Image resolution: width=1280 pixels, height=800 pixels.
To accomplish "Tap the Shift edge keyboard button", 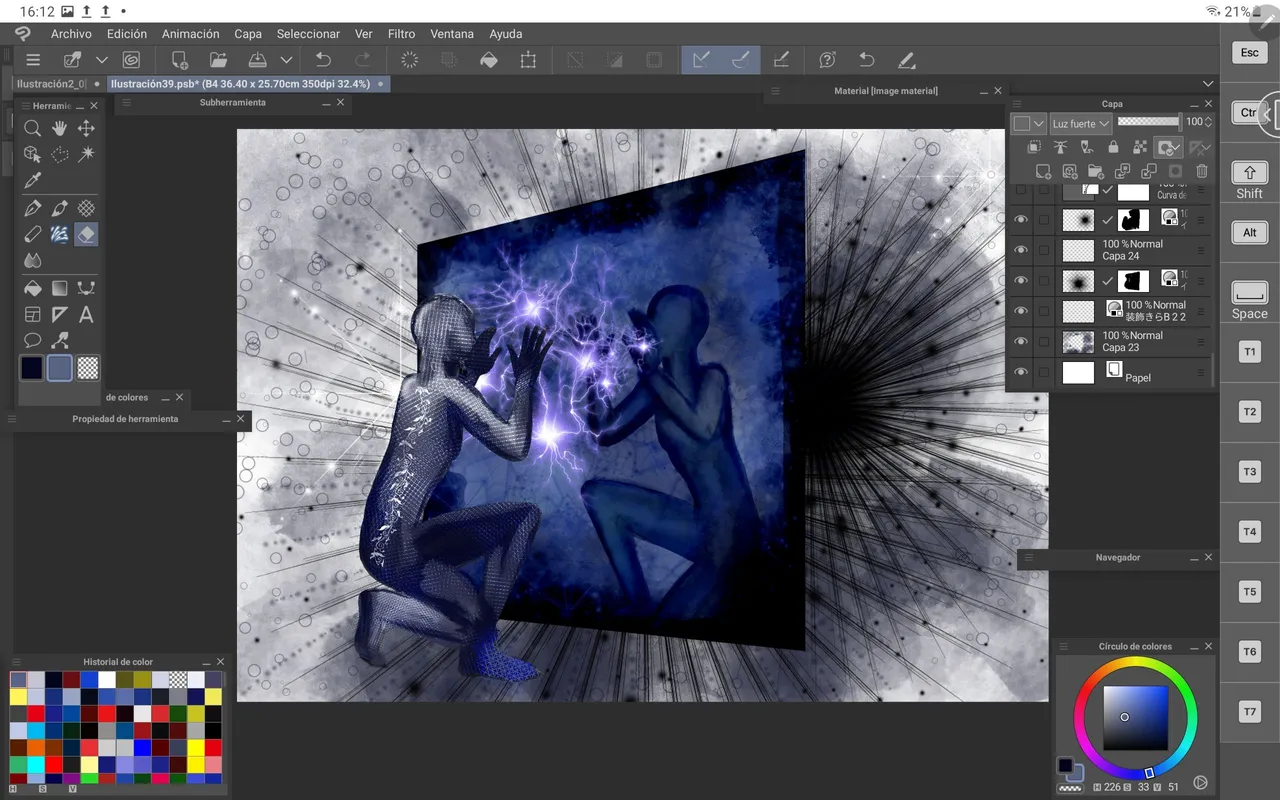I will (x=1250, y=180).
